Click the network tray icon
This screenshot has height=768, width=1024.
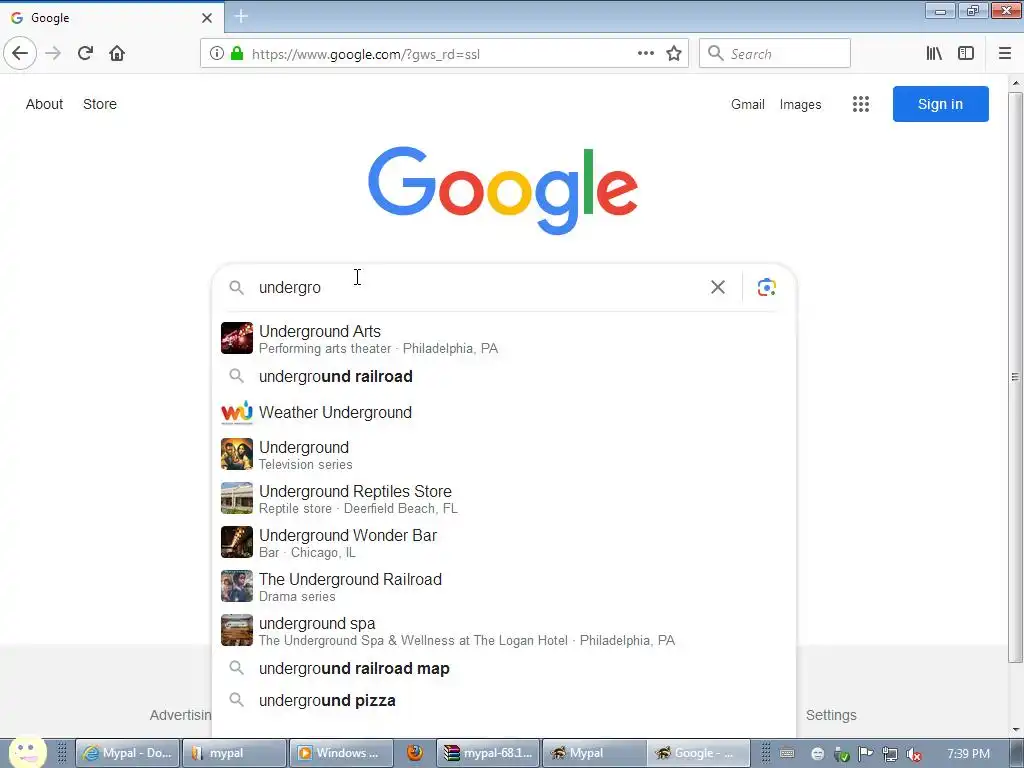coord(889,754)
